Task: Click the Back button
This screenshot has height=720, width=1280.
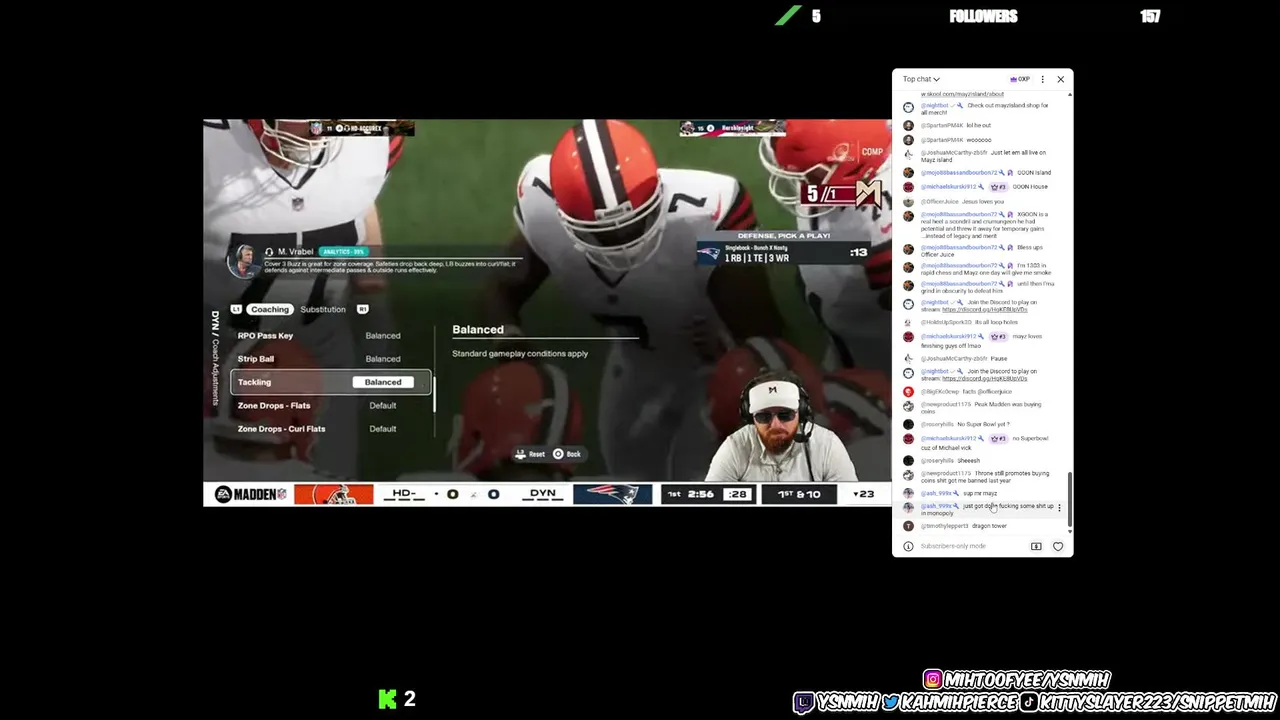Action: coord(566,454)
